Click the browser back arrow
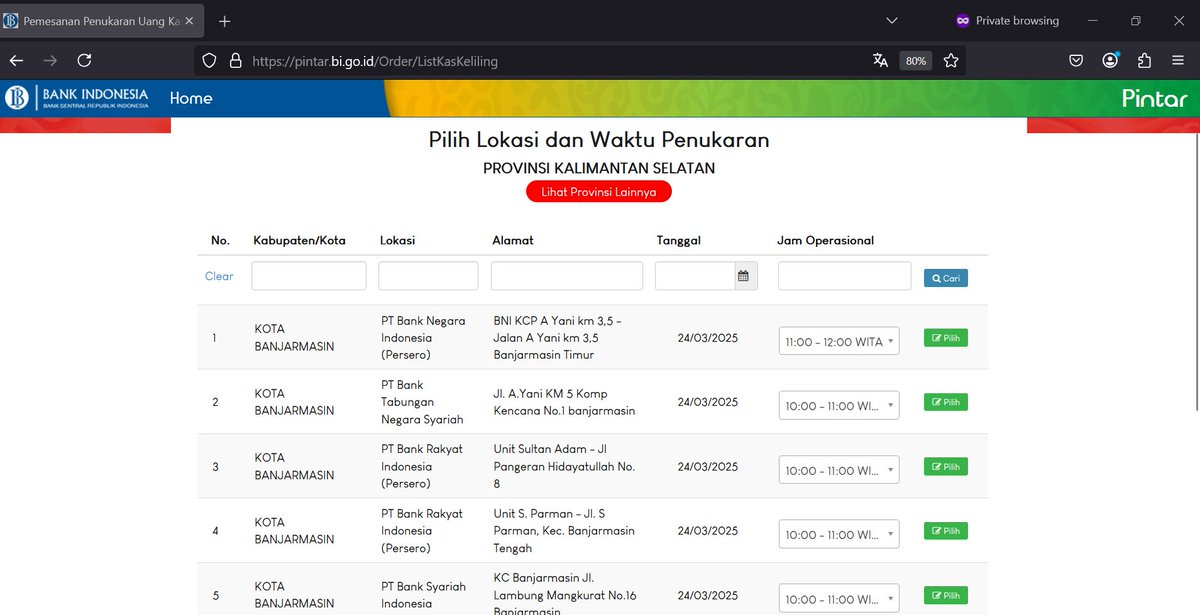This screenshot has width=1200, height=615. click(x=16, y=61)
